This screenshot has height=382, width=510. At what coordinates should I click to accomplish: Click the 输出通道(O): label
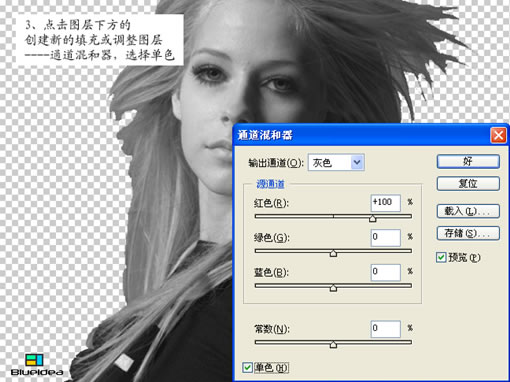coord(276,163)
